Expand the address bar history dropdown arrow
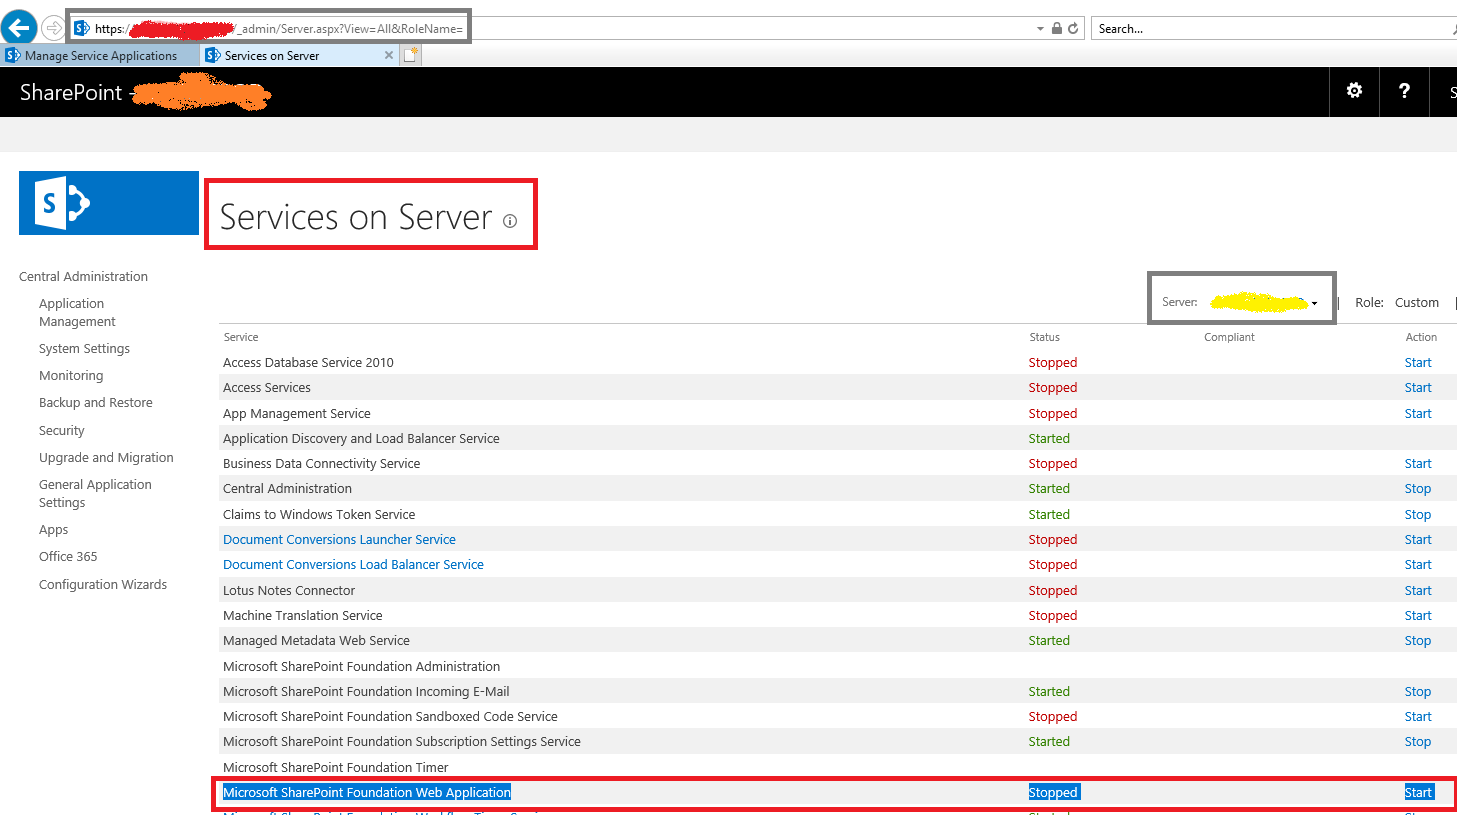 [1040, 28]
